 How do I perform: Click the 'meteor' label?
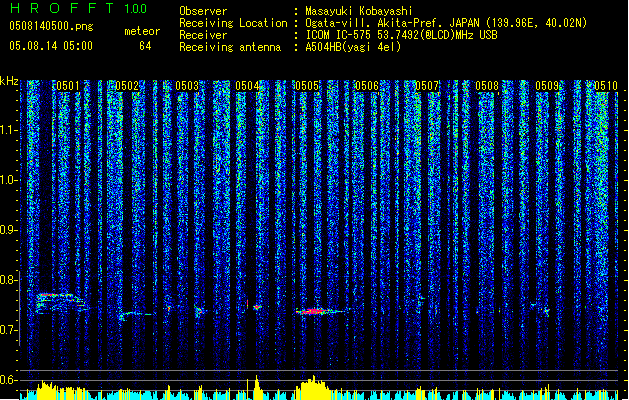142,31
